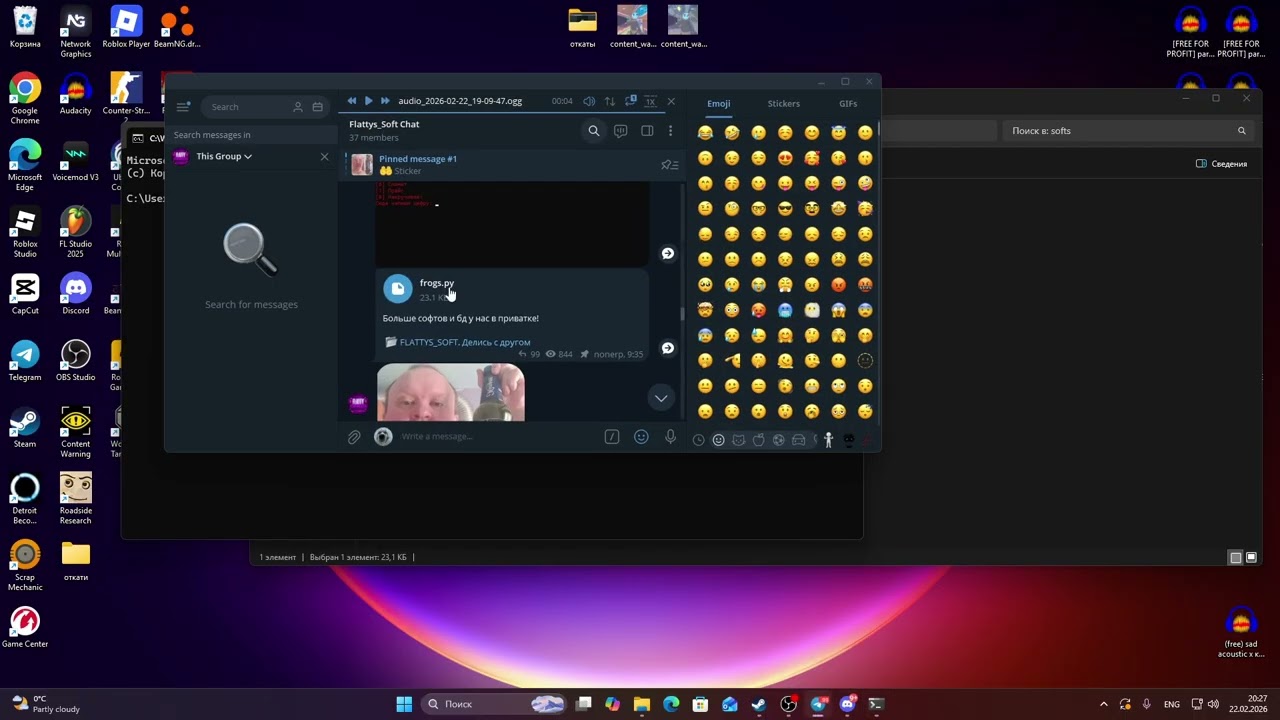Show hidden system tray icons chevron

(x=1104, y=704)
